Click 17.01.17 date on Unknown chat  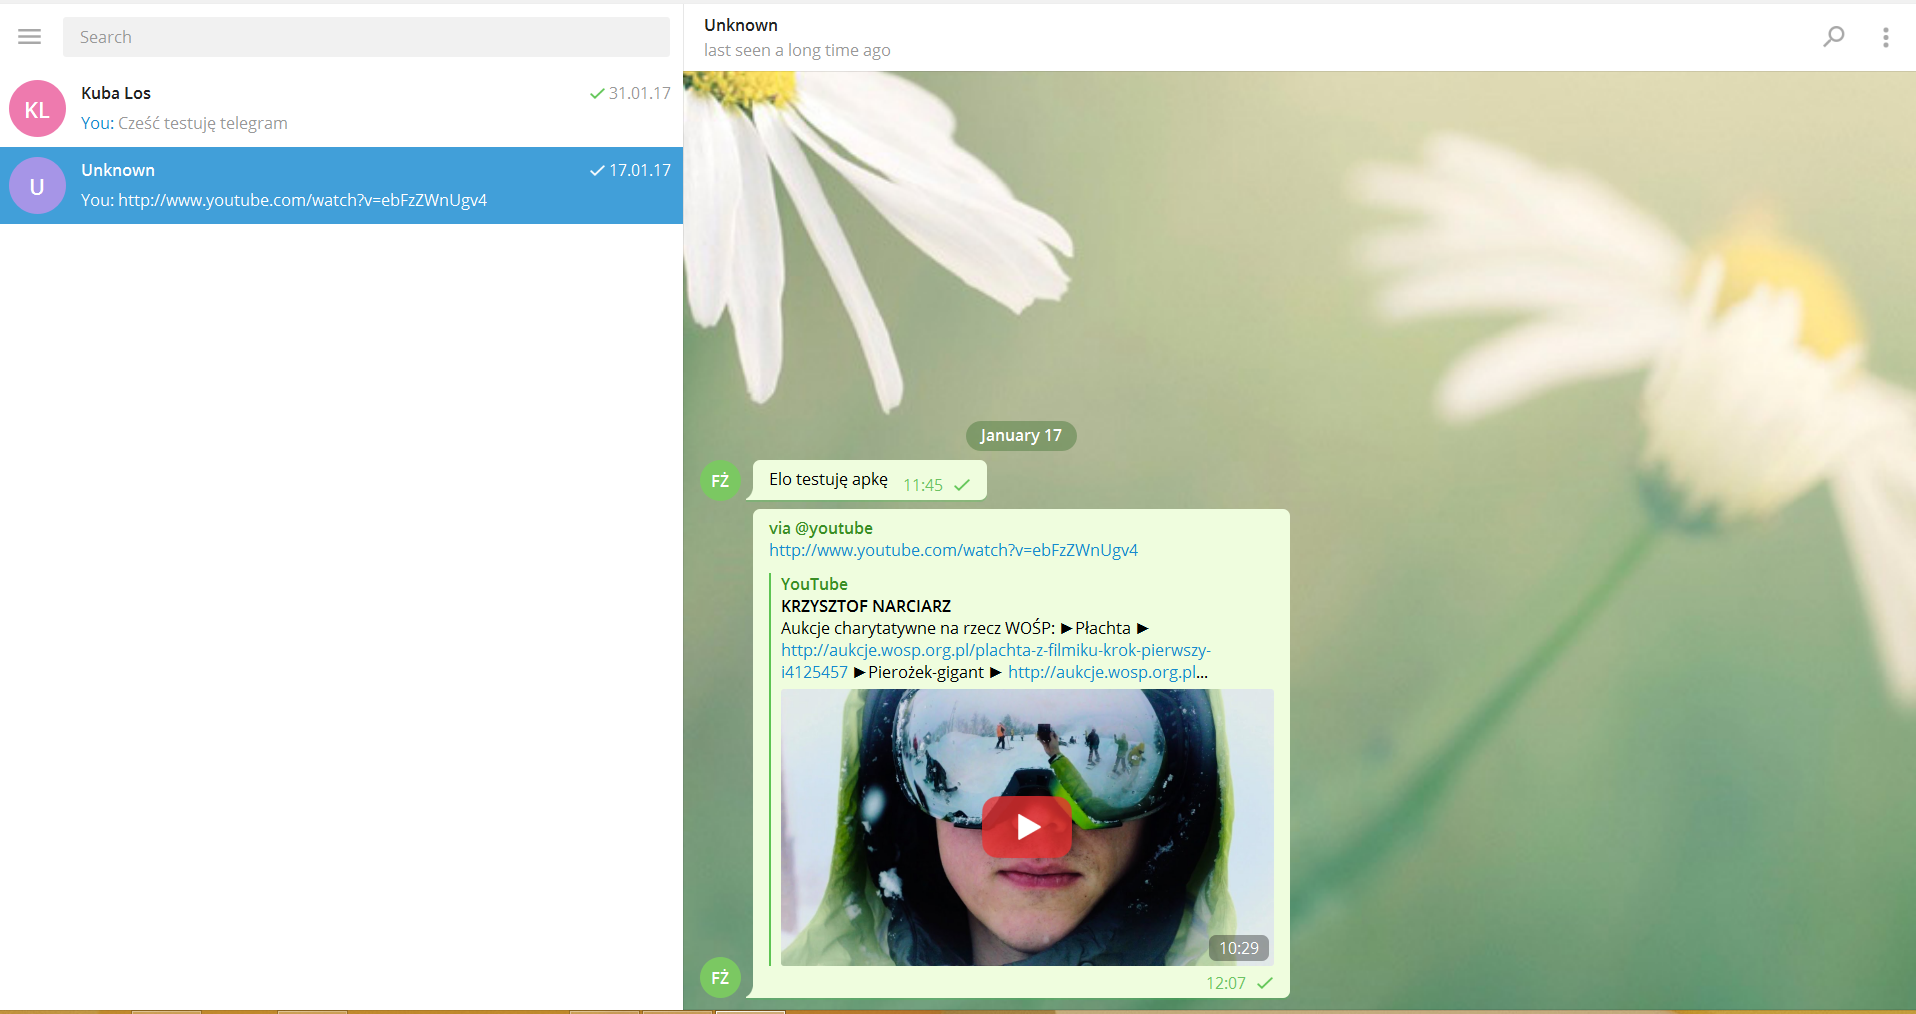coord(640,170)
